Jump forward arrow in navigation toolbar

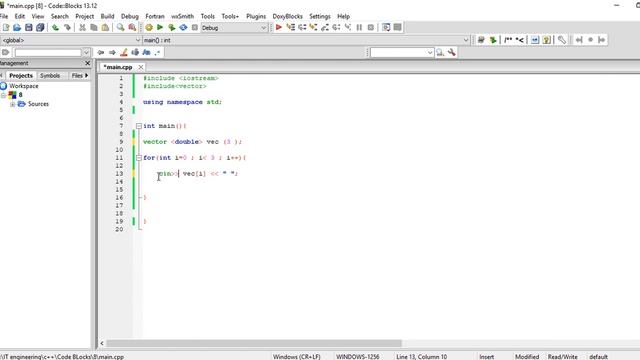point(112,52)
